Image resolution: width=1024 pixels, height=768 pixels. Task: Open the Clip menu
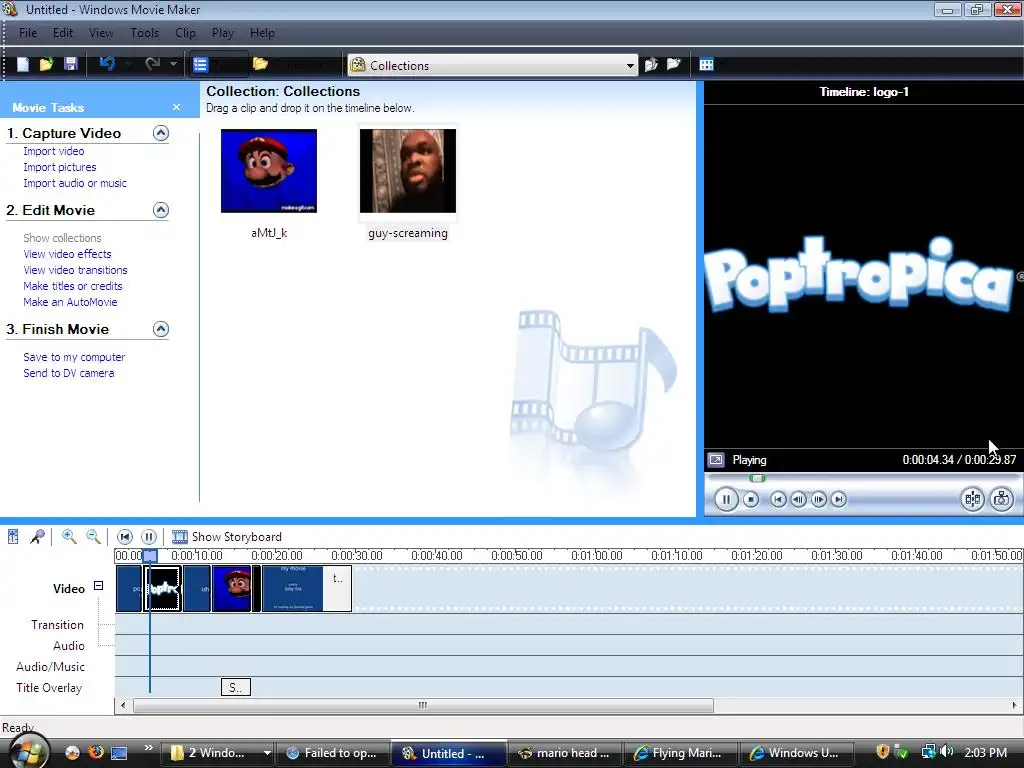[x=185, y=33]
